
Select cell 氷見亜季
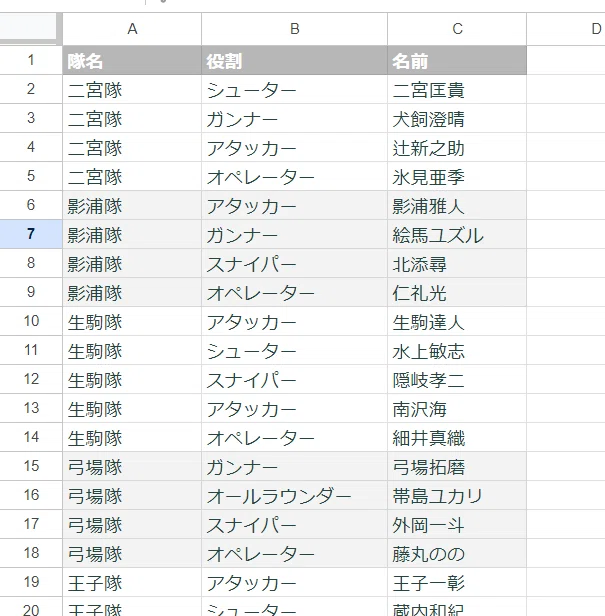(457, 176)
